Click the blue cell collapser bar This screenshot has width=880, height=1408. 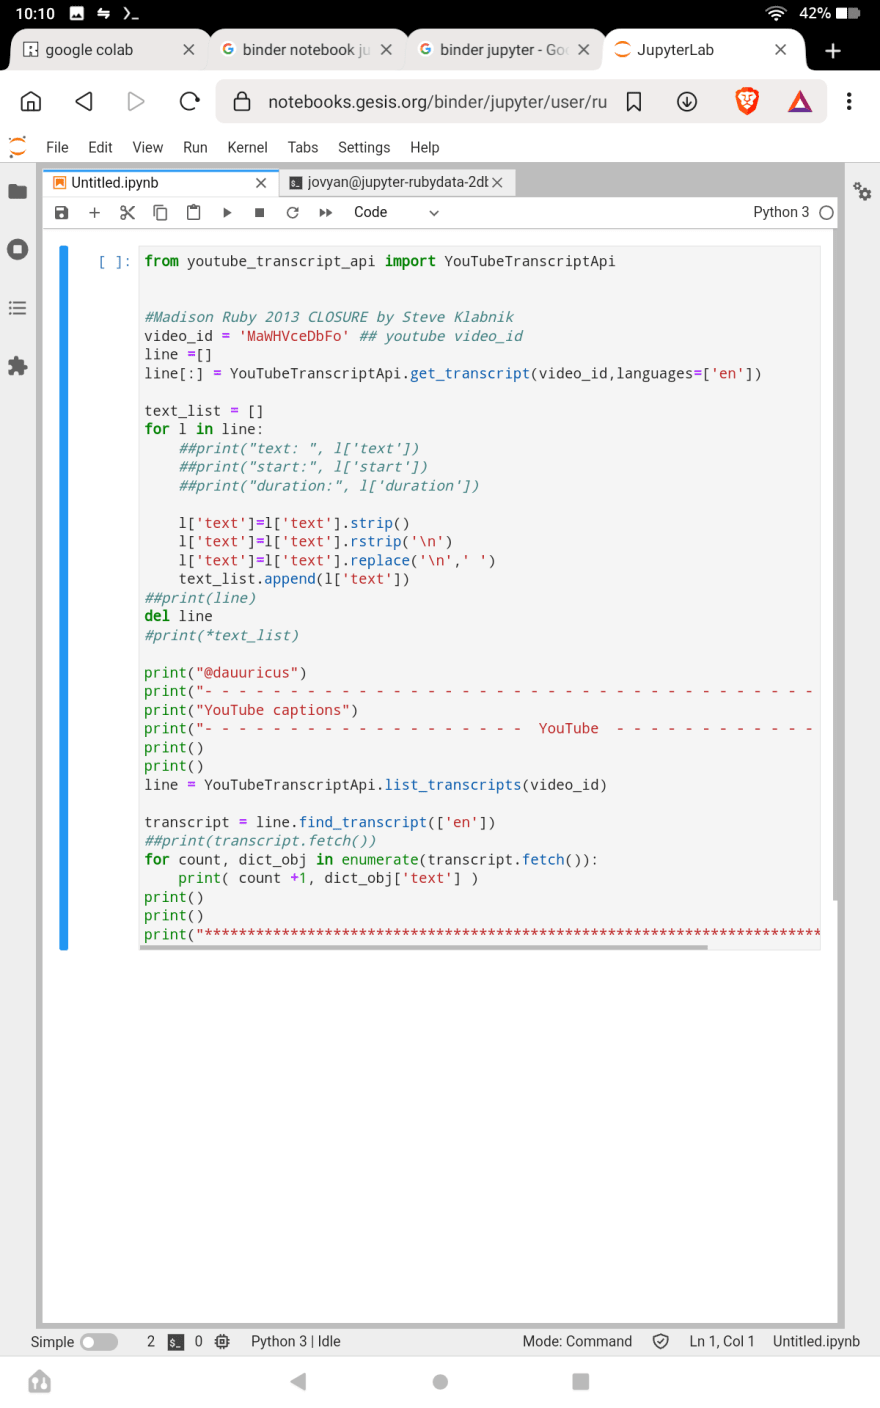(64, 597)
